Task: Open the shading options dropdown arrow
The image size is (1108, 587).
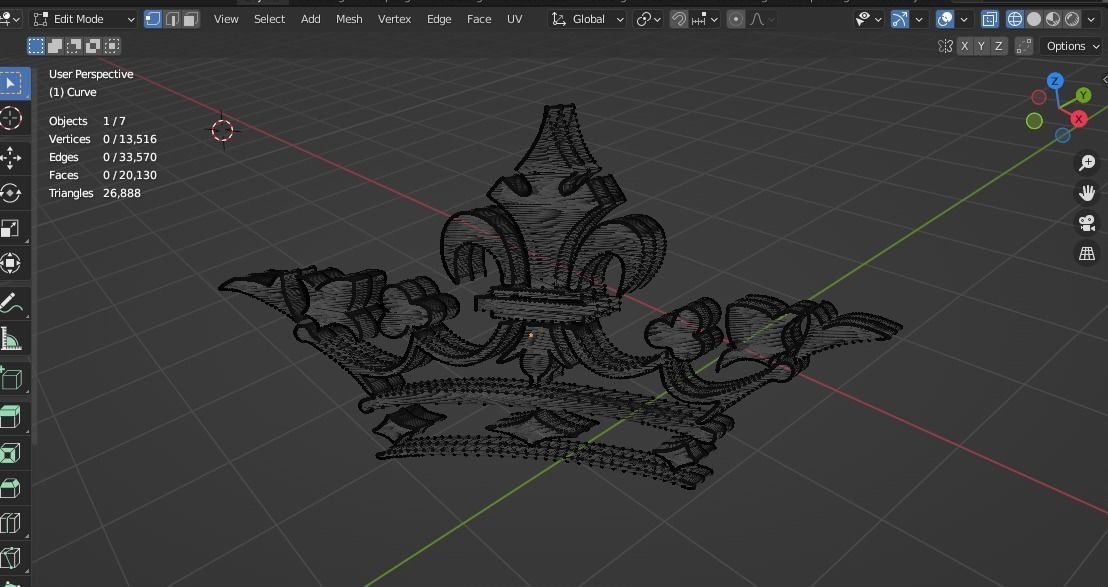Action: click(x=1092, y=19)
